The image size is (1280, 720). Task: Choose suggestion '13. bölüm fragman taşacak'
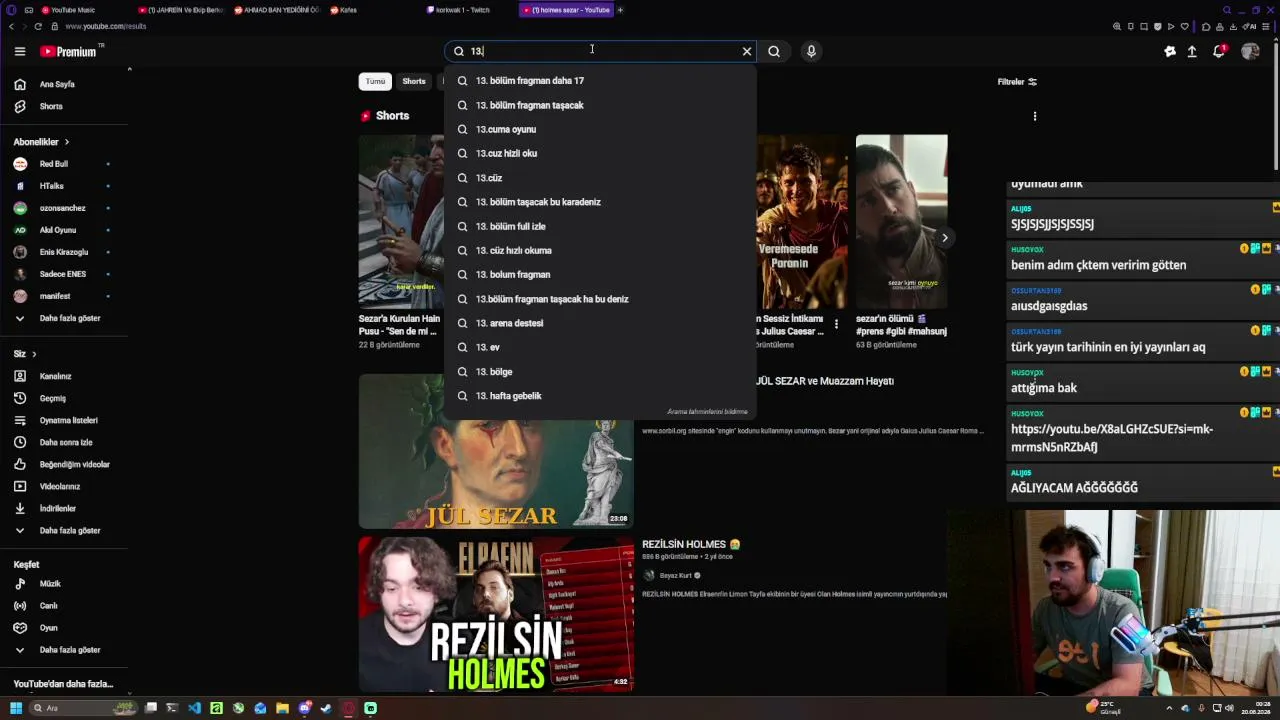tap(601, 105)
